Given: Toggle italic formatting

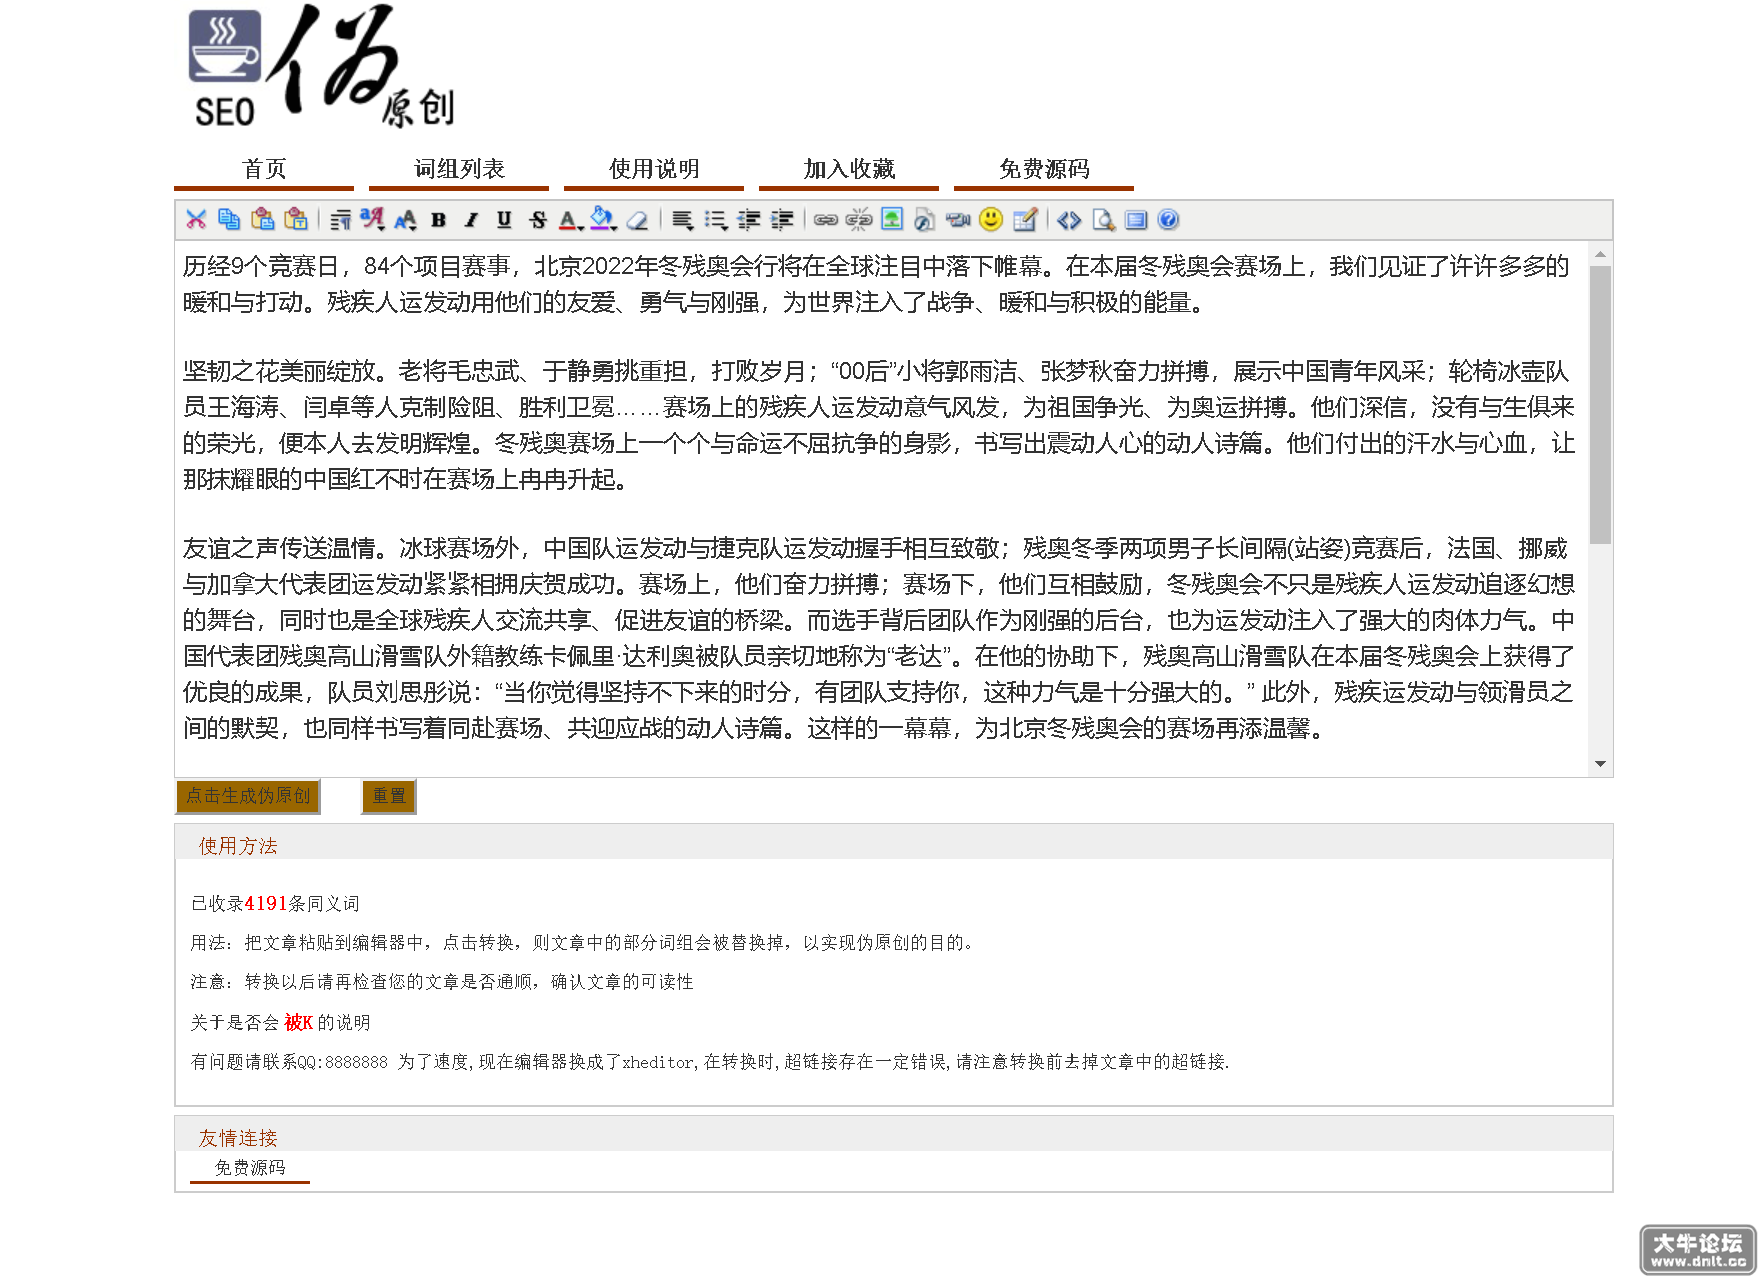Looking at the screenshot, I should tap(471, 220).
